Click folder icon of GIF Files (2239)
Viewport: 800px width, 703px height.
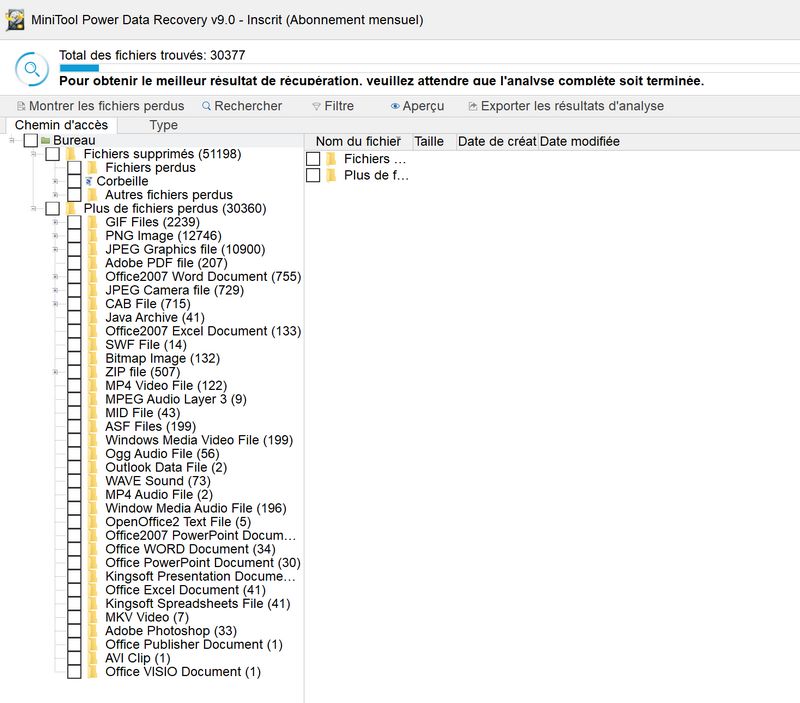pos(93,222)
